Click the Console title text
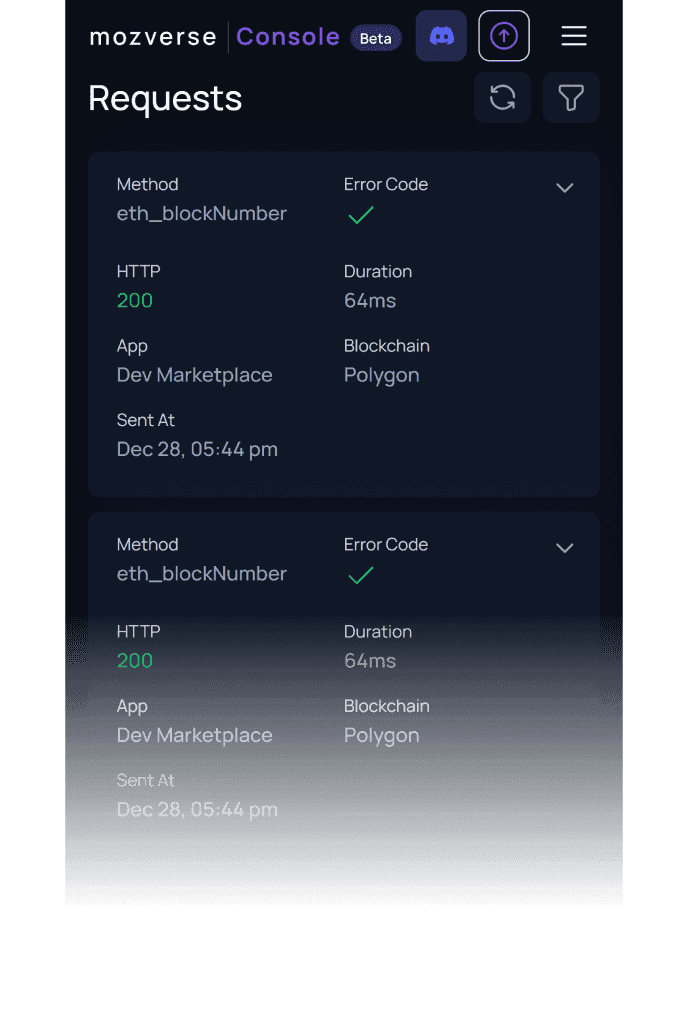This screenshot has height=1010, width=686. tap(288, 37)
